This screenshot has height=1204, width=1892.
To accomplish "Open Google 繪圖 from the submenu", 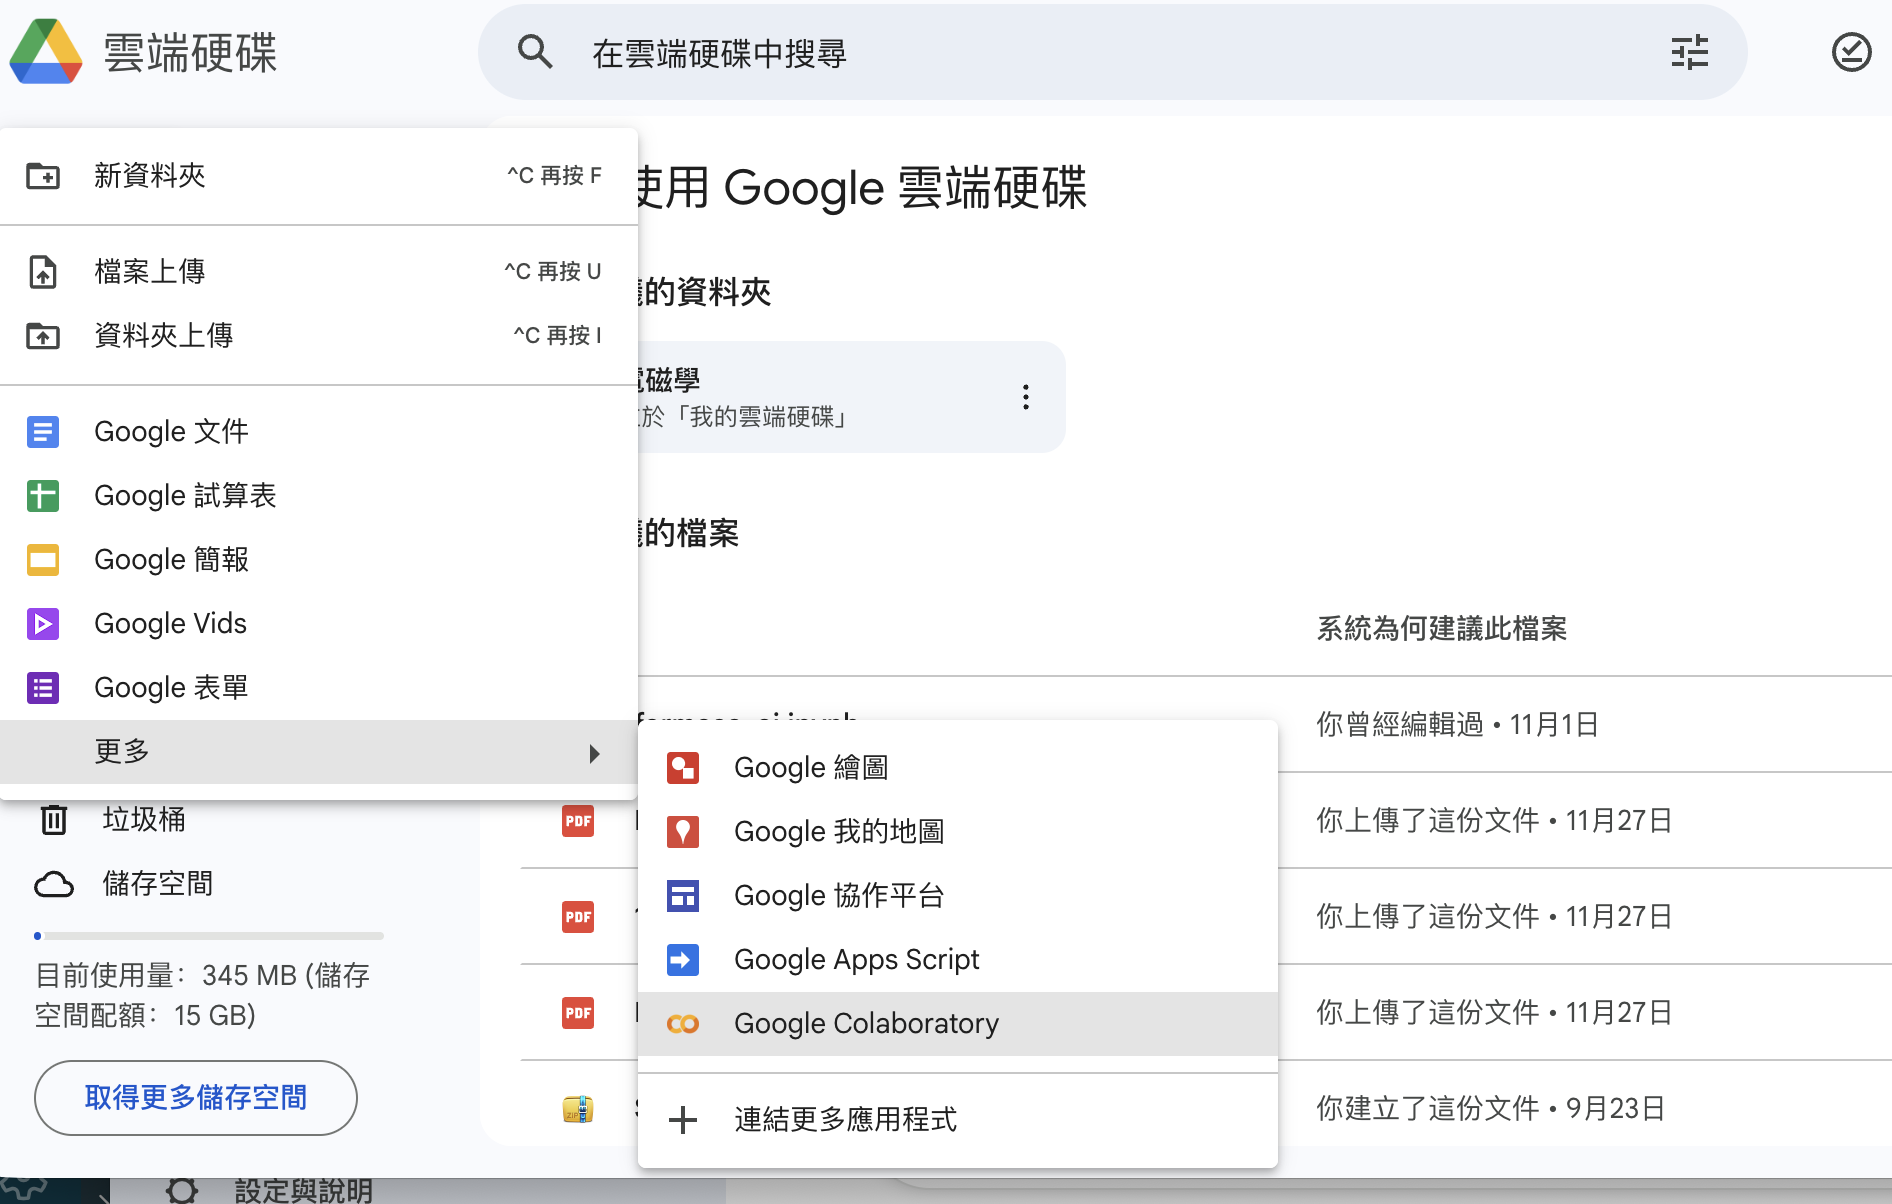I will click(x=810, y=767).
